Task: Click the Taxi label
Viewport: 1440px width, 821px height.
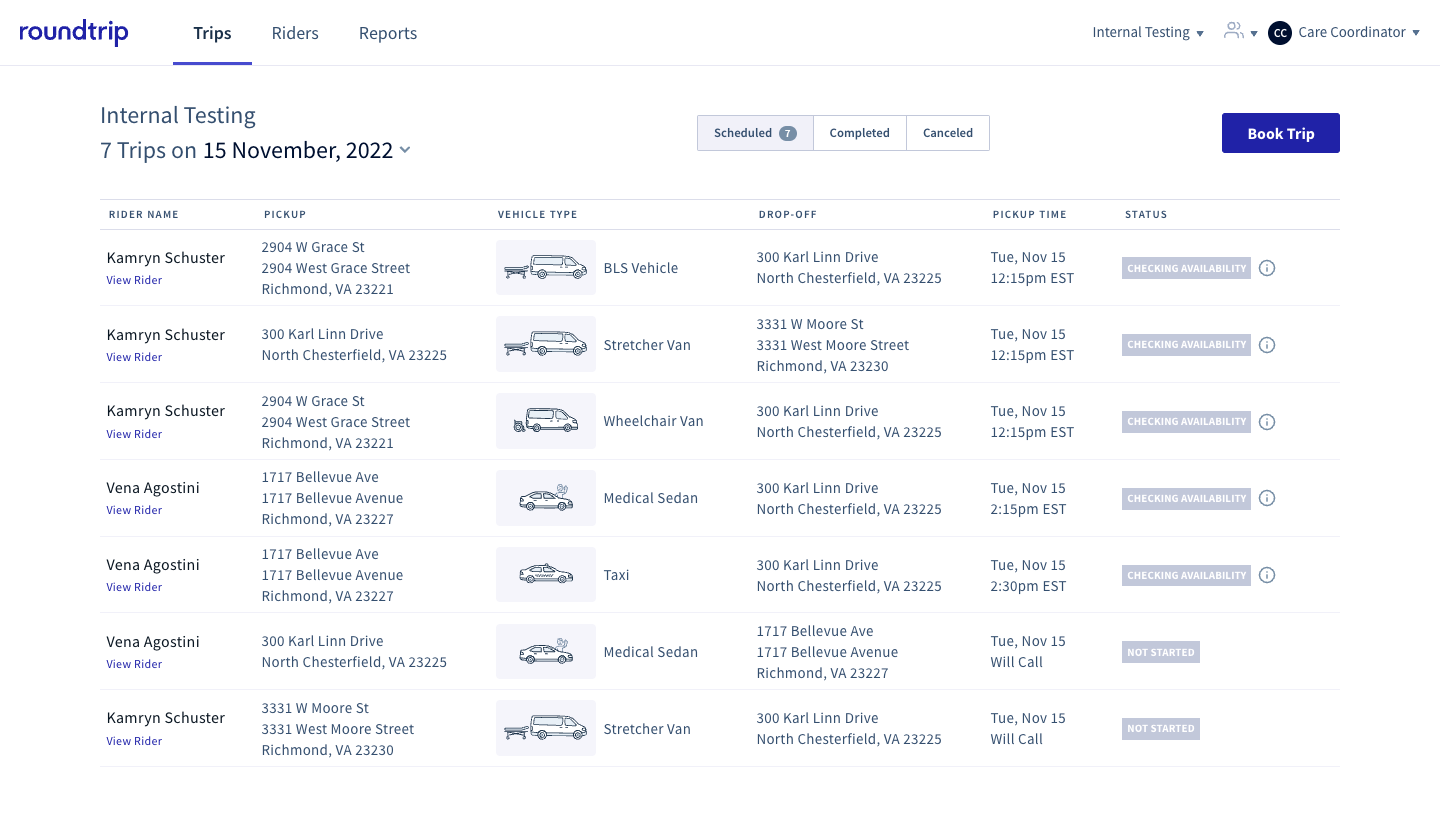Action: [x=617, y=575]
